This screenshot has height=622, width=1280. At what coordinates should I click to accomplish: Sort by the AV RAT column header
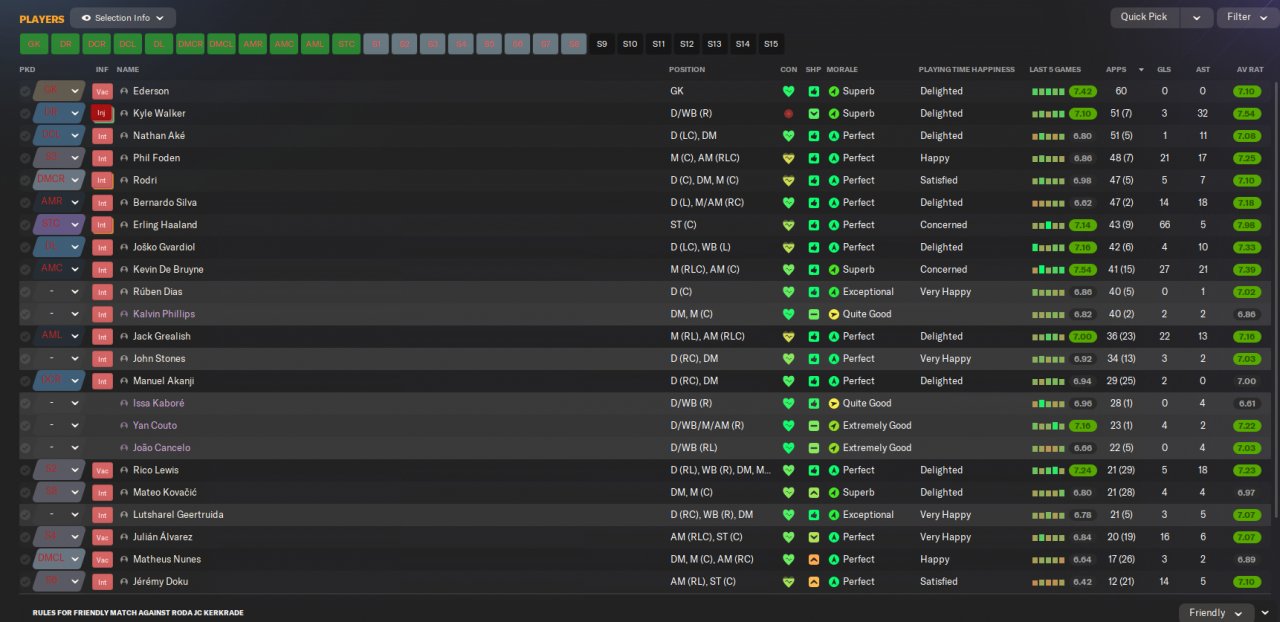(1250, 70)
